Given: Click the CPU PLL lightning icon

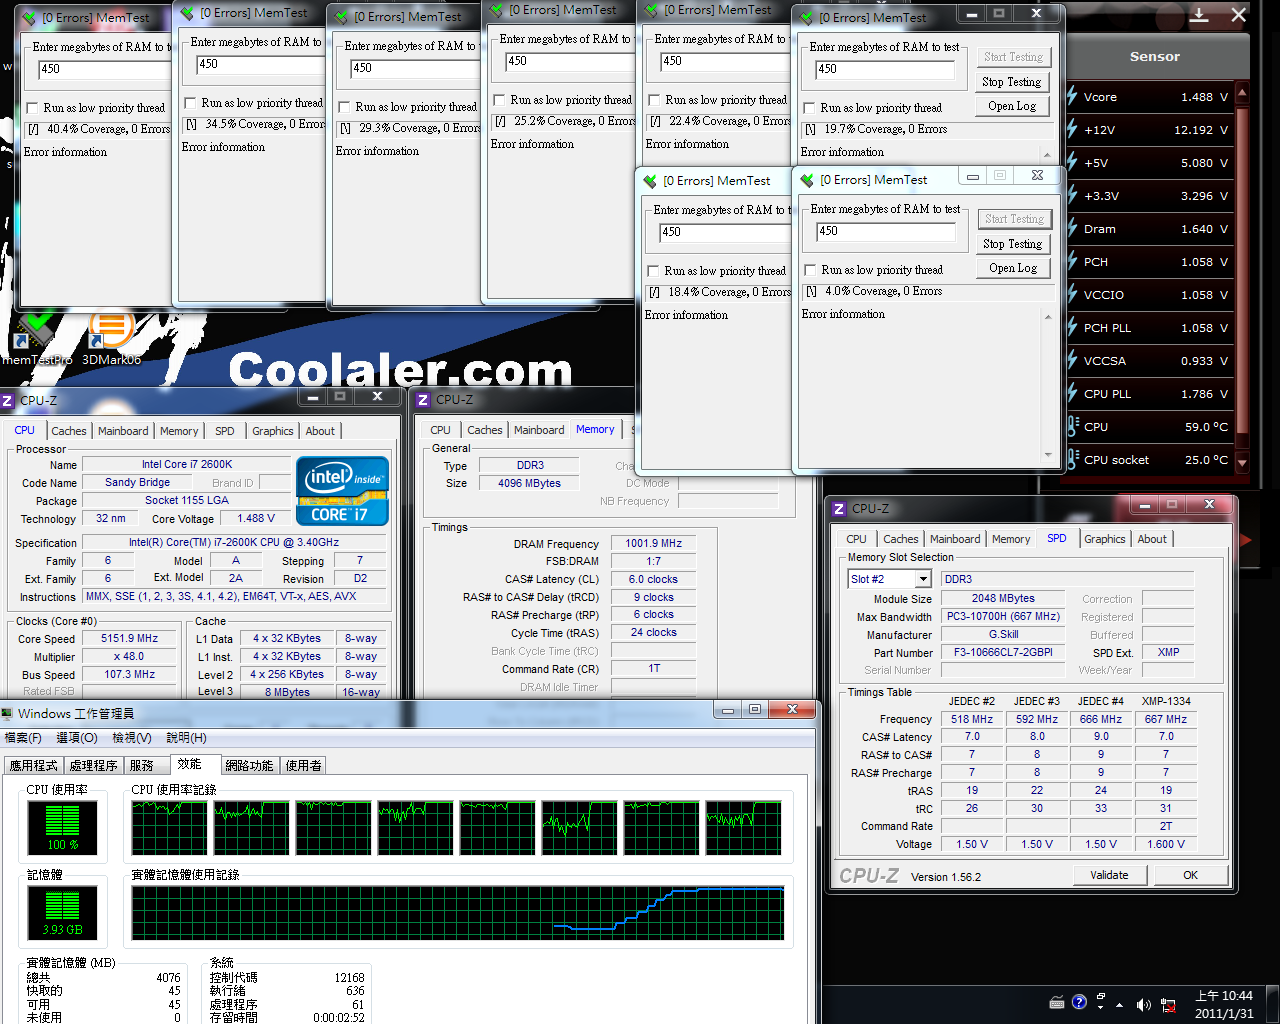Looking at the screenshot, I should (1072, 394).
